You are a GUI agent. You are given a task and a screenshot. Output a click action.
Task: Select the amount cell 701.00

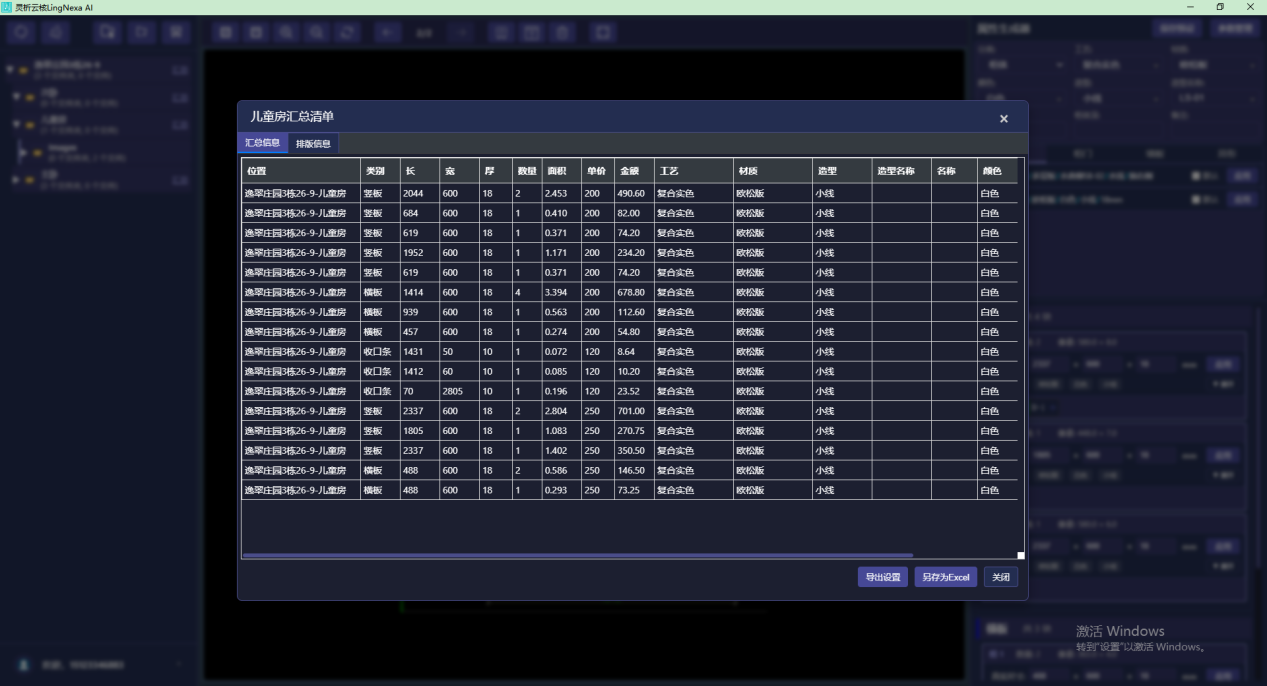click(634, 411)
